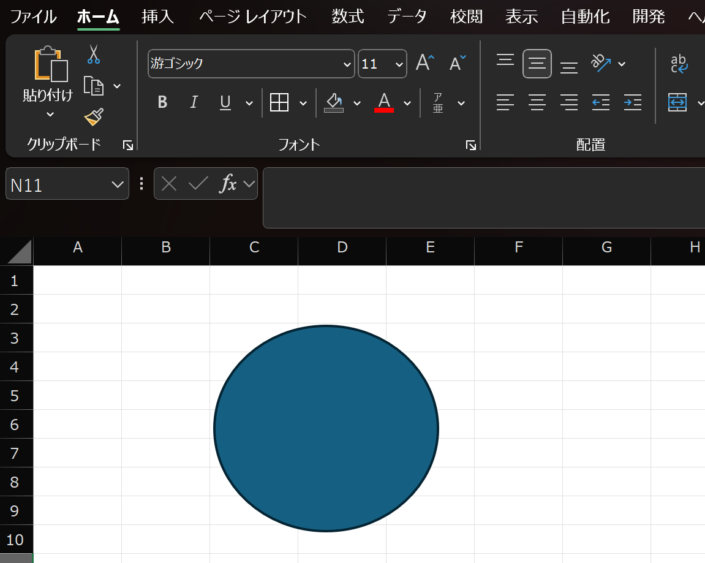The height and width of the screenshot is (563, 705).
Task: Expand border style options
Action: (303, 103)
